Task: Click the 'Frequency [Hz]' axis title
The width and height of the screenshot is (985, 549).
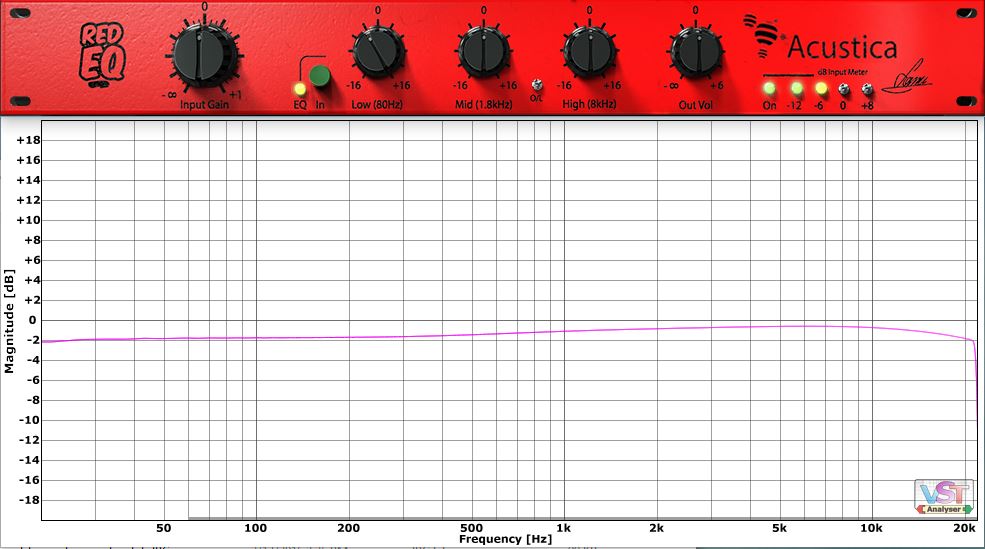Action: (x=505, y=539)
